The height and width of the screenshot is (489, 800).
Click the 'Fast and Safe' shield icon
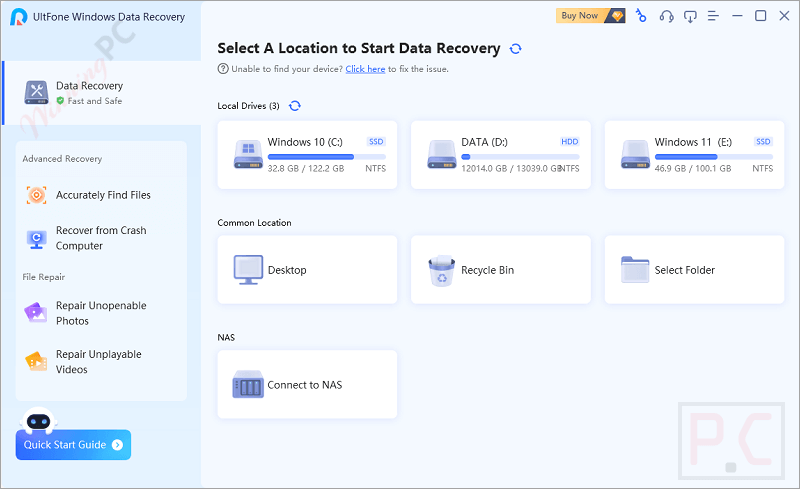click(x=60, y=101)
